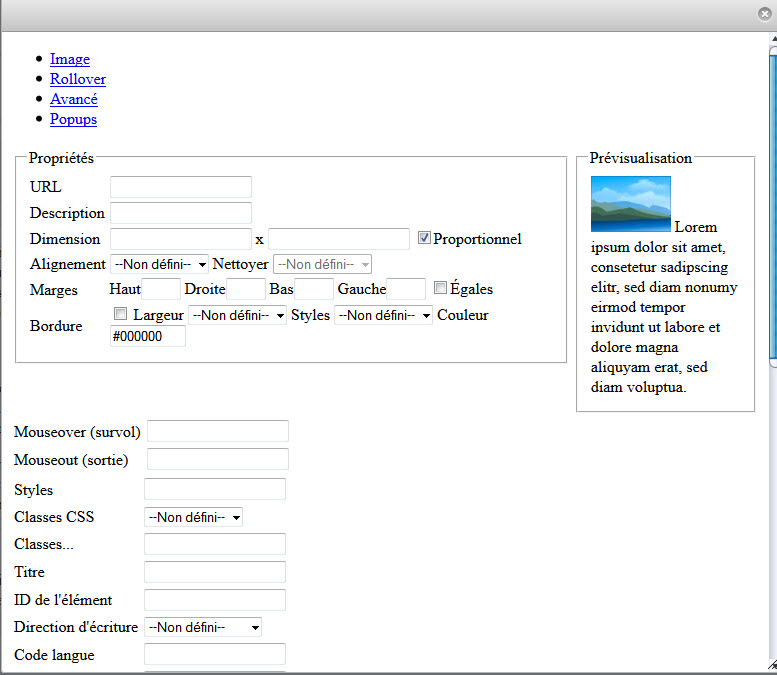777x675 pixels.
Task: Click the preview landscape image thumbnail
Action: click(x=631, y=204)
